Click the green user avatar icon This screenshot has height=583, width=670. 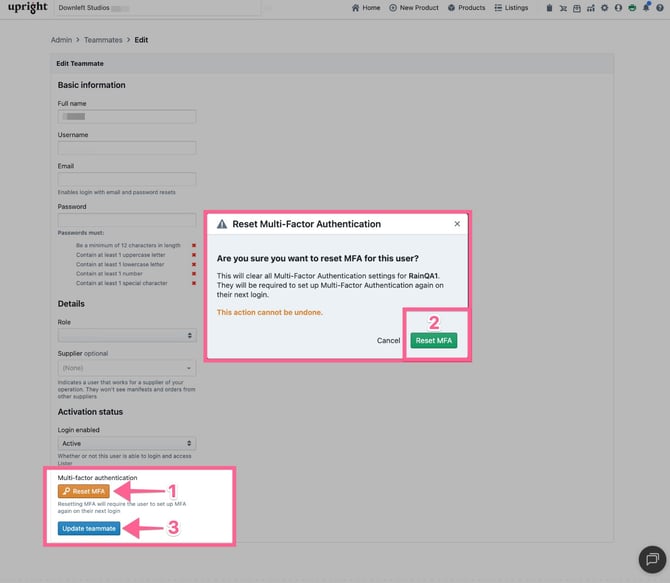point(632,8)
